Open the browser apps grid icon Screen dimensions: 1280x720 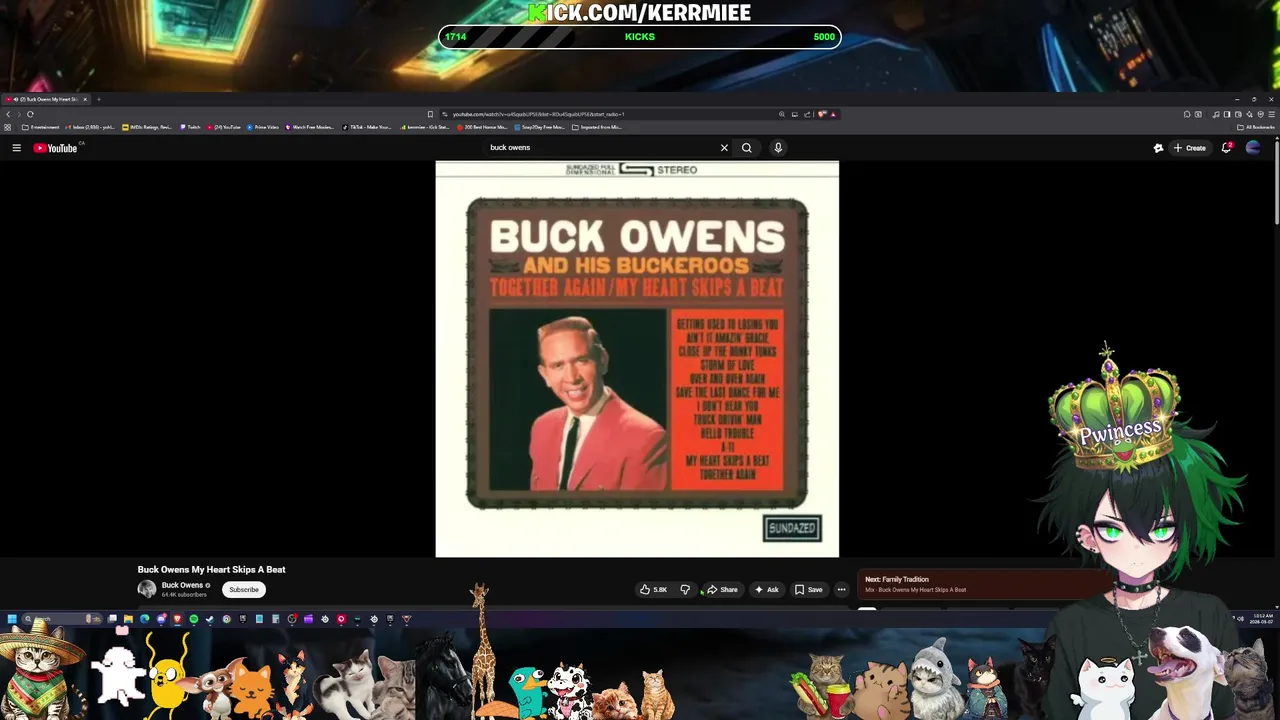tap(7, 127)
